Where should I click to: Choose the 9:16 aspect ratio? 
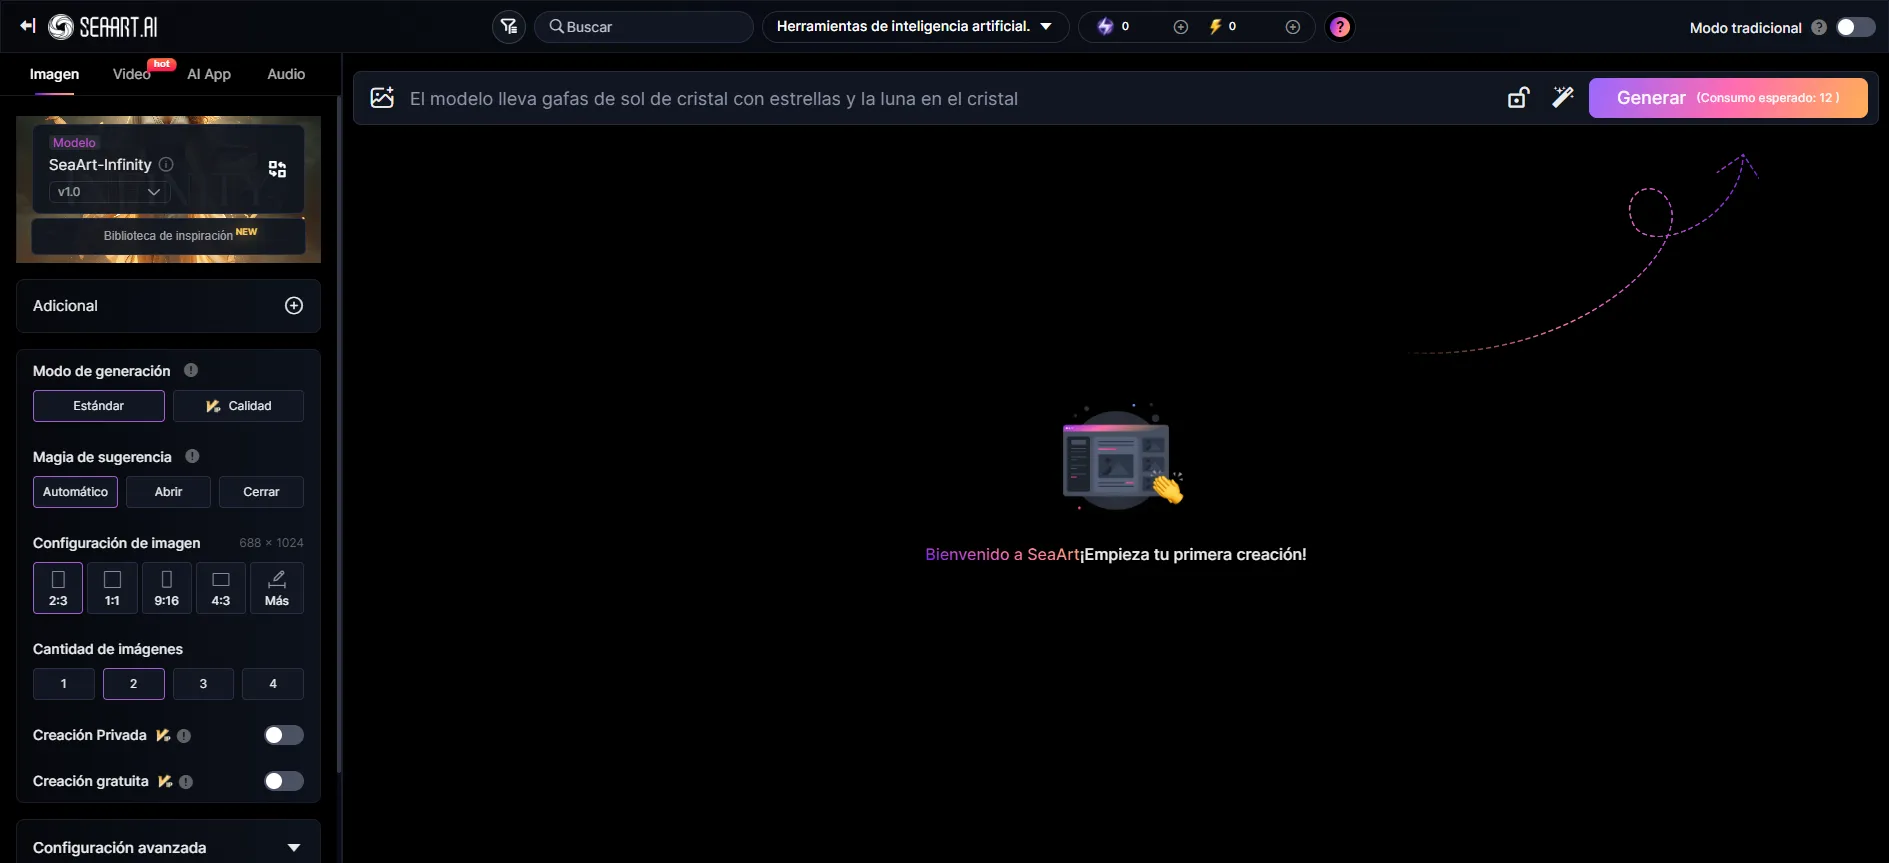point(166,588)
